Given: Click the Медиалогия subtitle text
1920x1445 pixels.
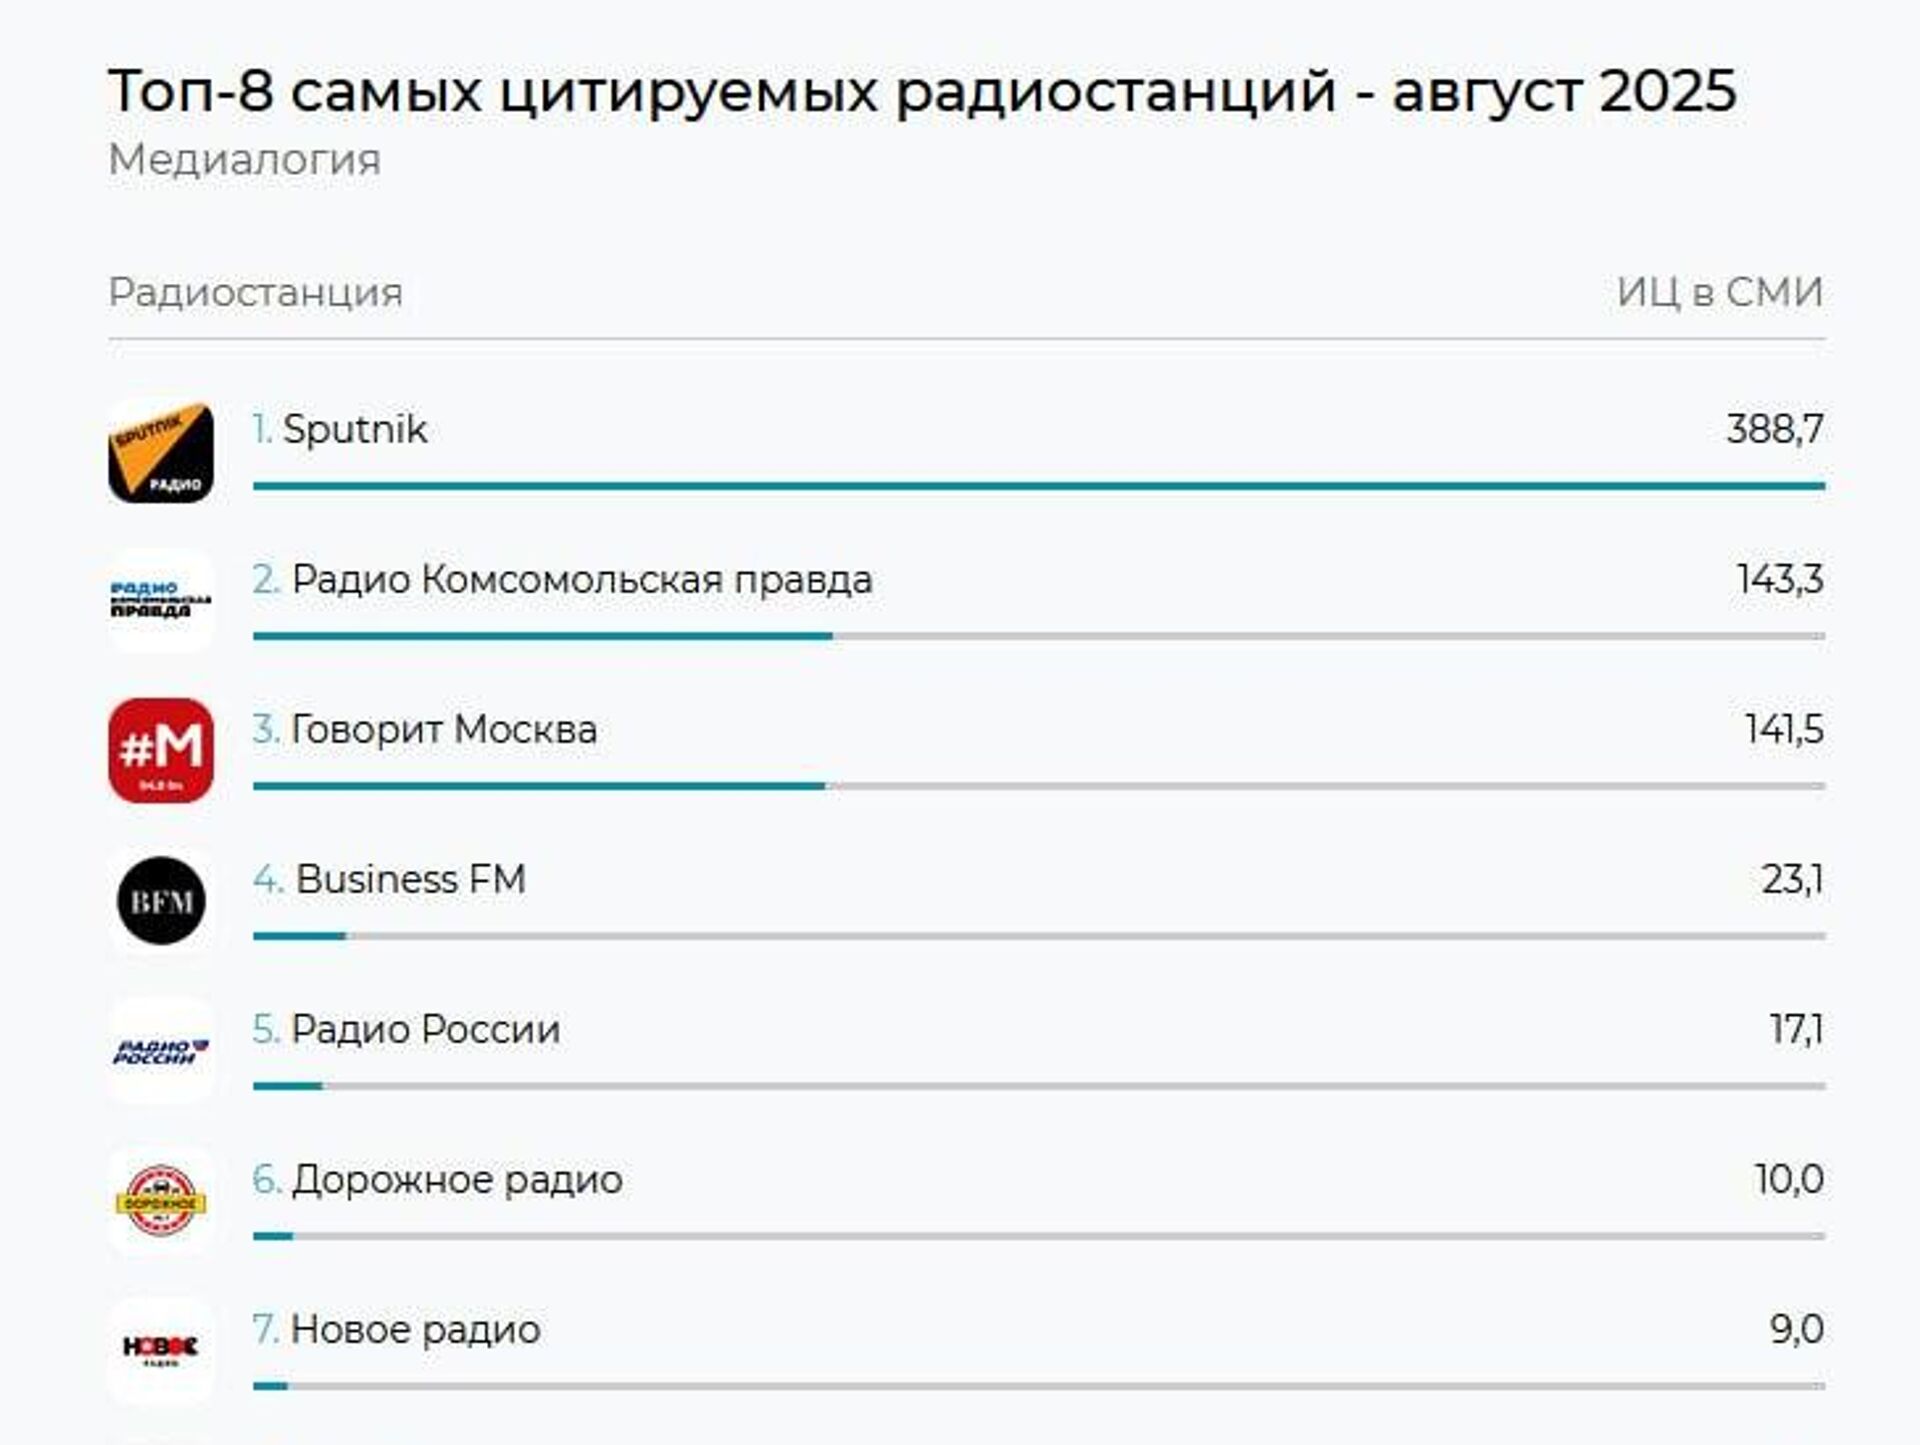Looking at the screenshot, I should coord(244,160).
